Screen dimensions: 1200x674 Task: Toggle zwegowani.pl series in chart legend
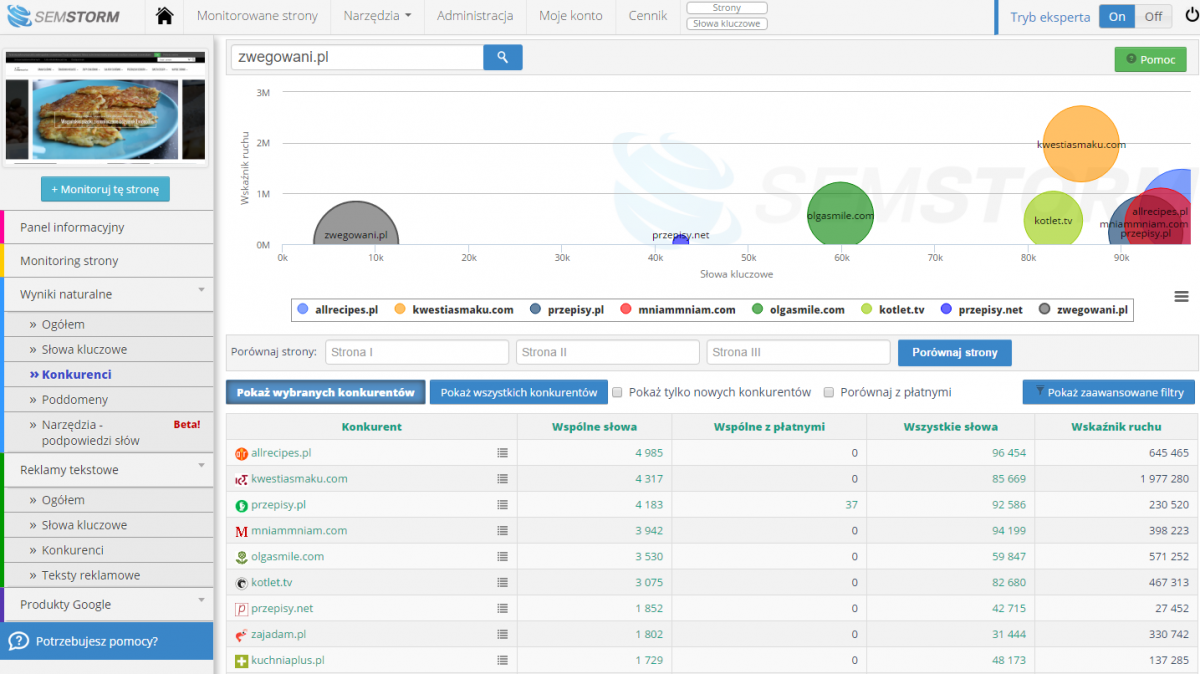[1084, 310]
